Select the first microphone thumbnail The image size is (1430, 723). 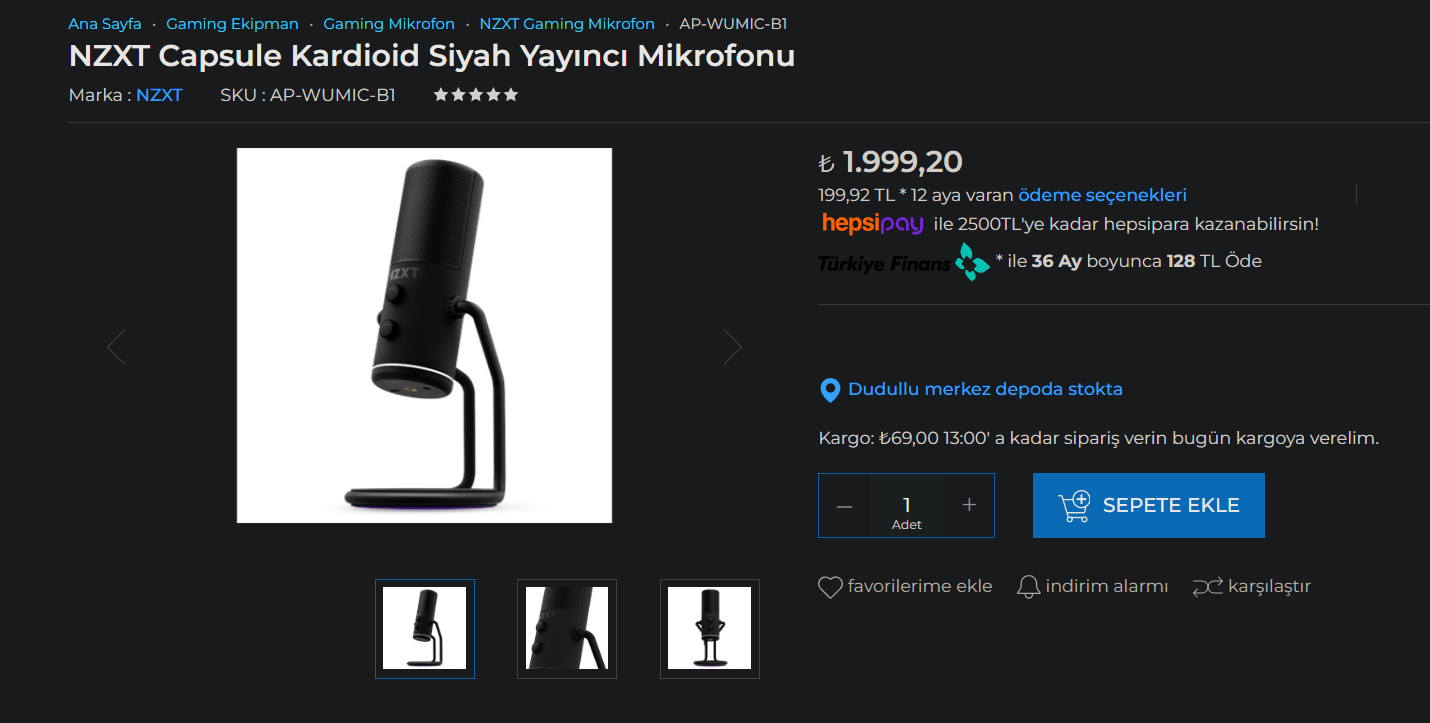(x=425, y=629)
